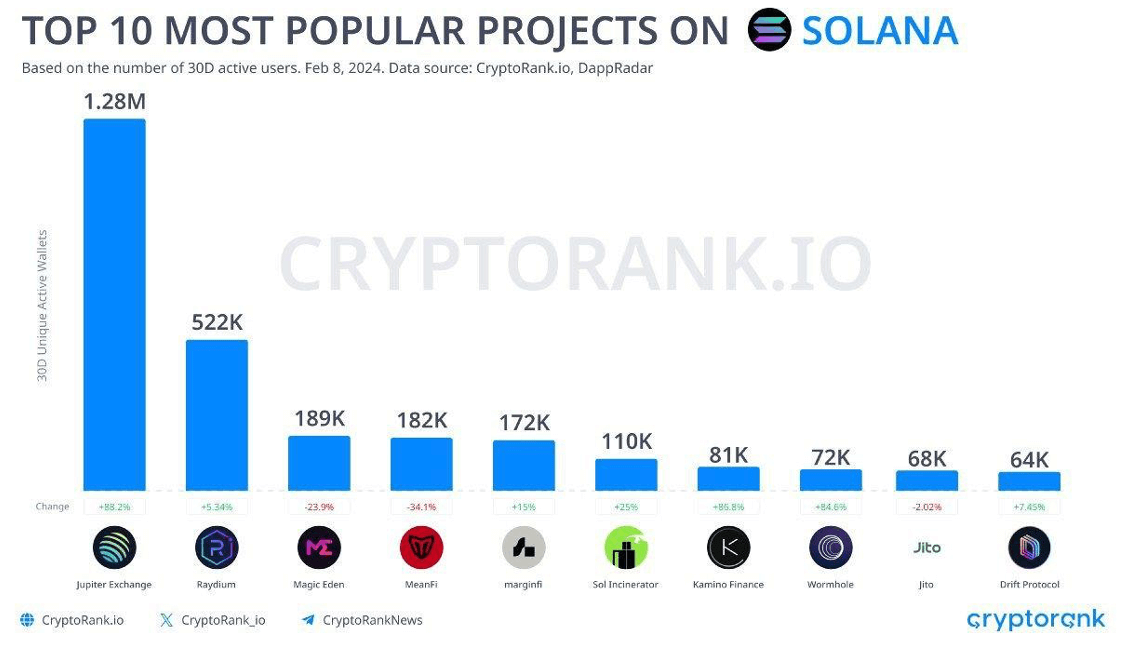Image resolution: width=1124 pixels, height=648 pixels.
Task: Click the Jupiter Exchange 1.28M bar
Action: 115,304
